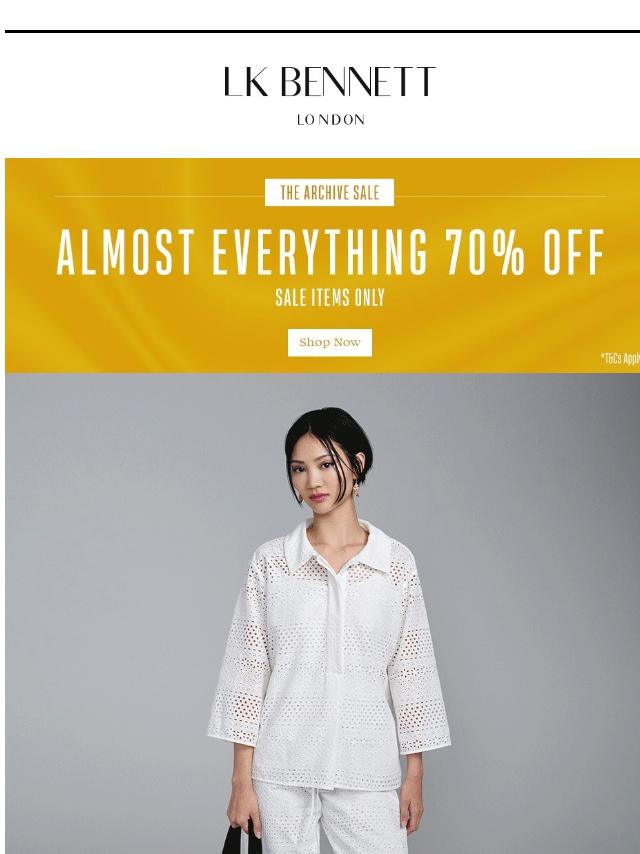
Task: Click the model's gold earring
Action: [358, 489]
